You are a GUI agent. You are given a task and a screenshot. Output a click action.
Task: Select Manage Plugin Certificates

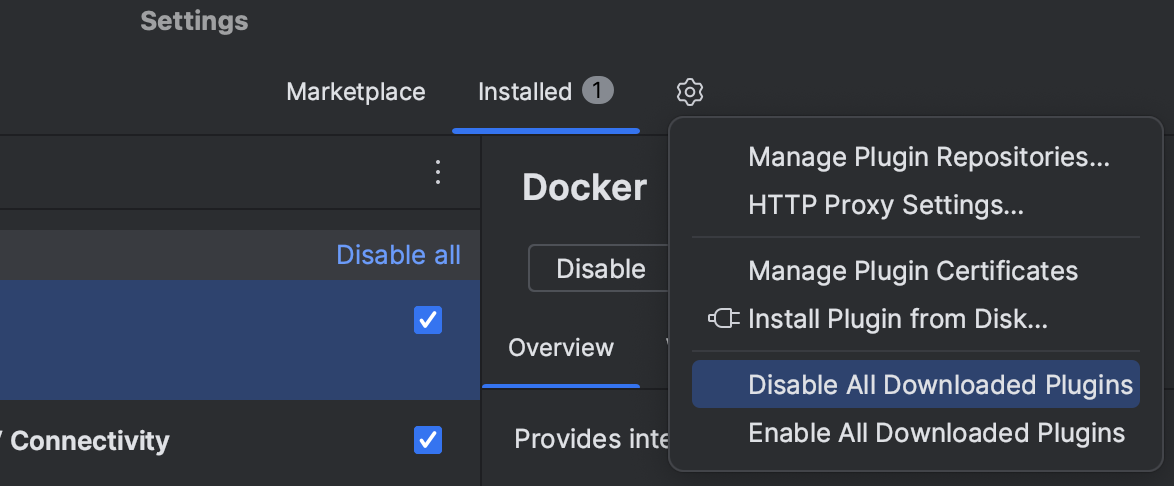[913, 270]
